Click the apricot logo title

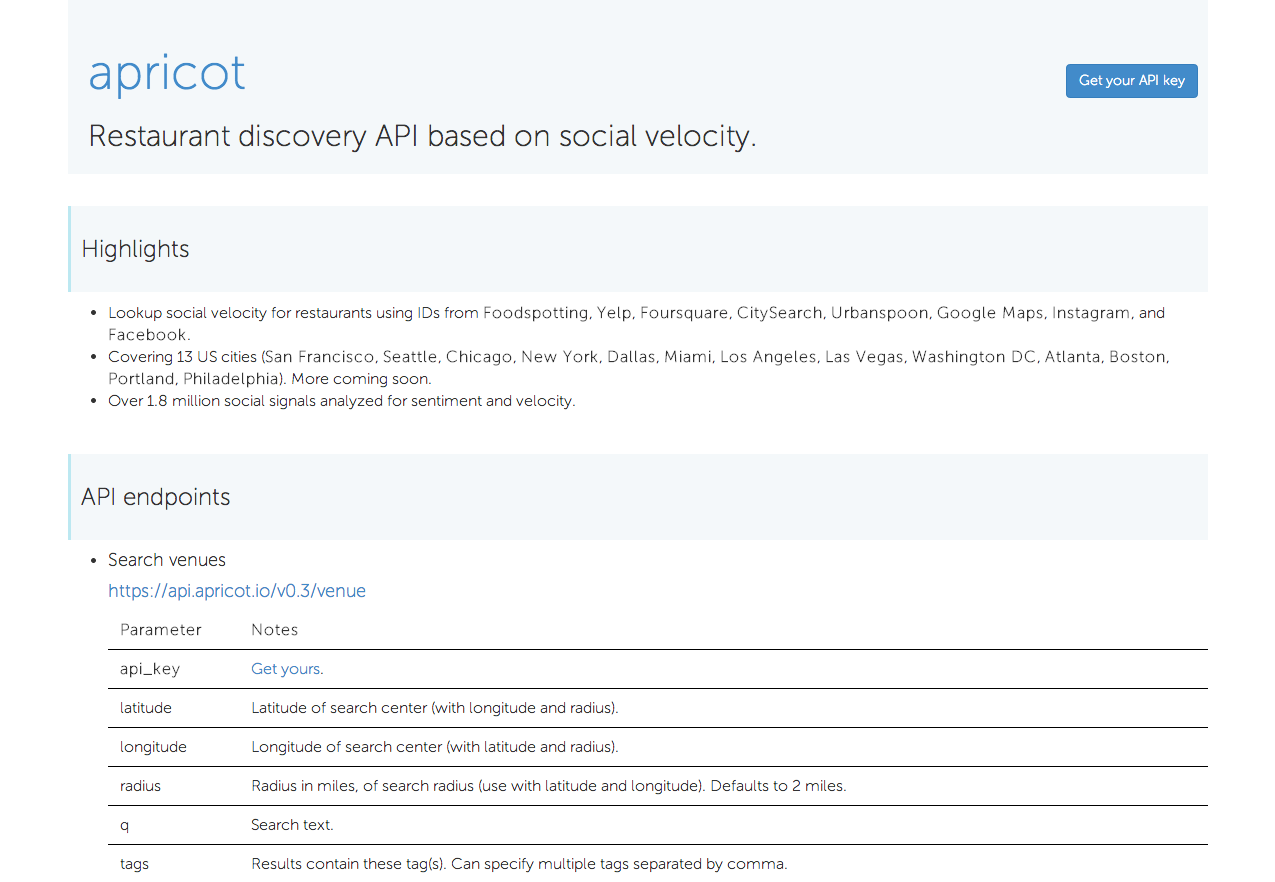coord(167,74)
